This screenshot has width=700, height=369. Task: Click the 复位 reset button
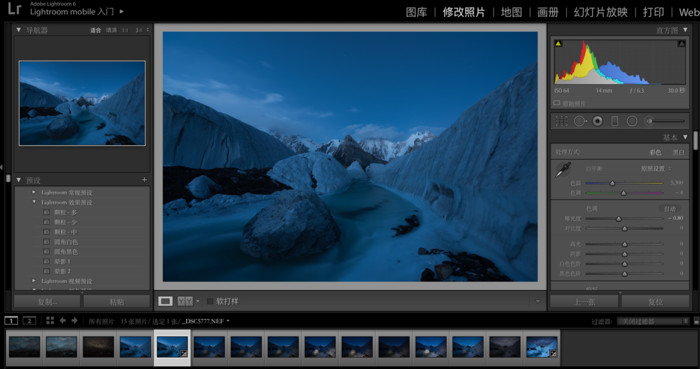click(655, 302)
